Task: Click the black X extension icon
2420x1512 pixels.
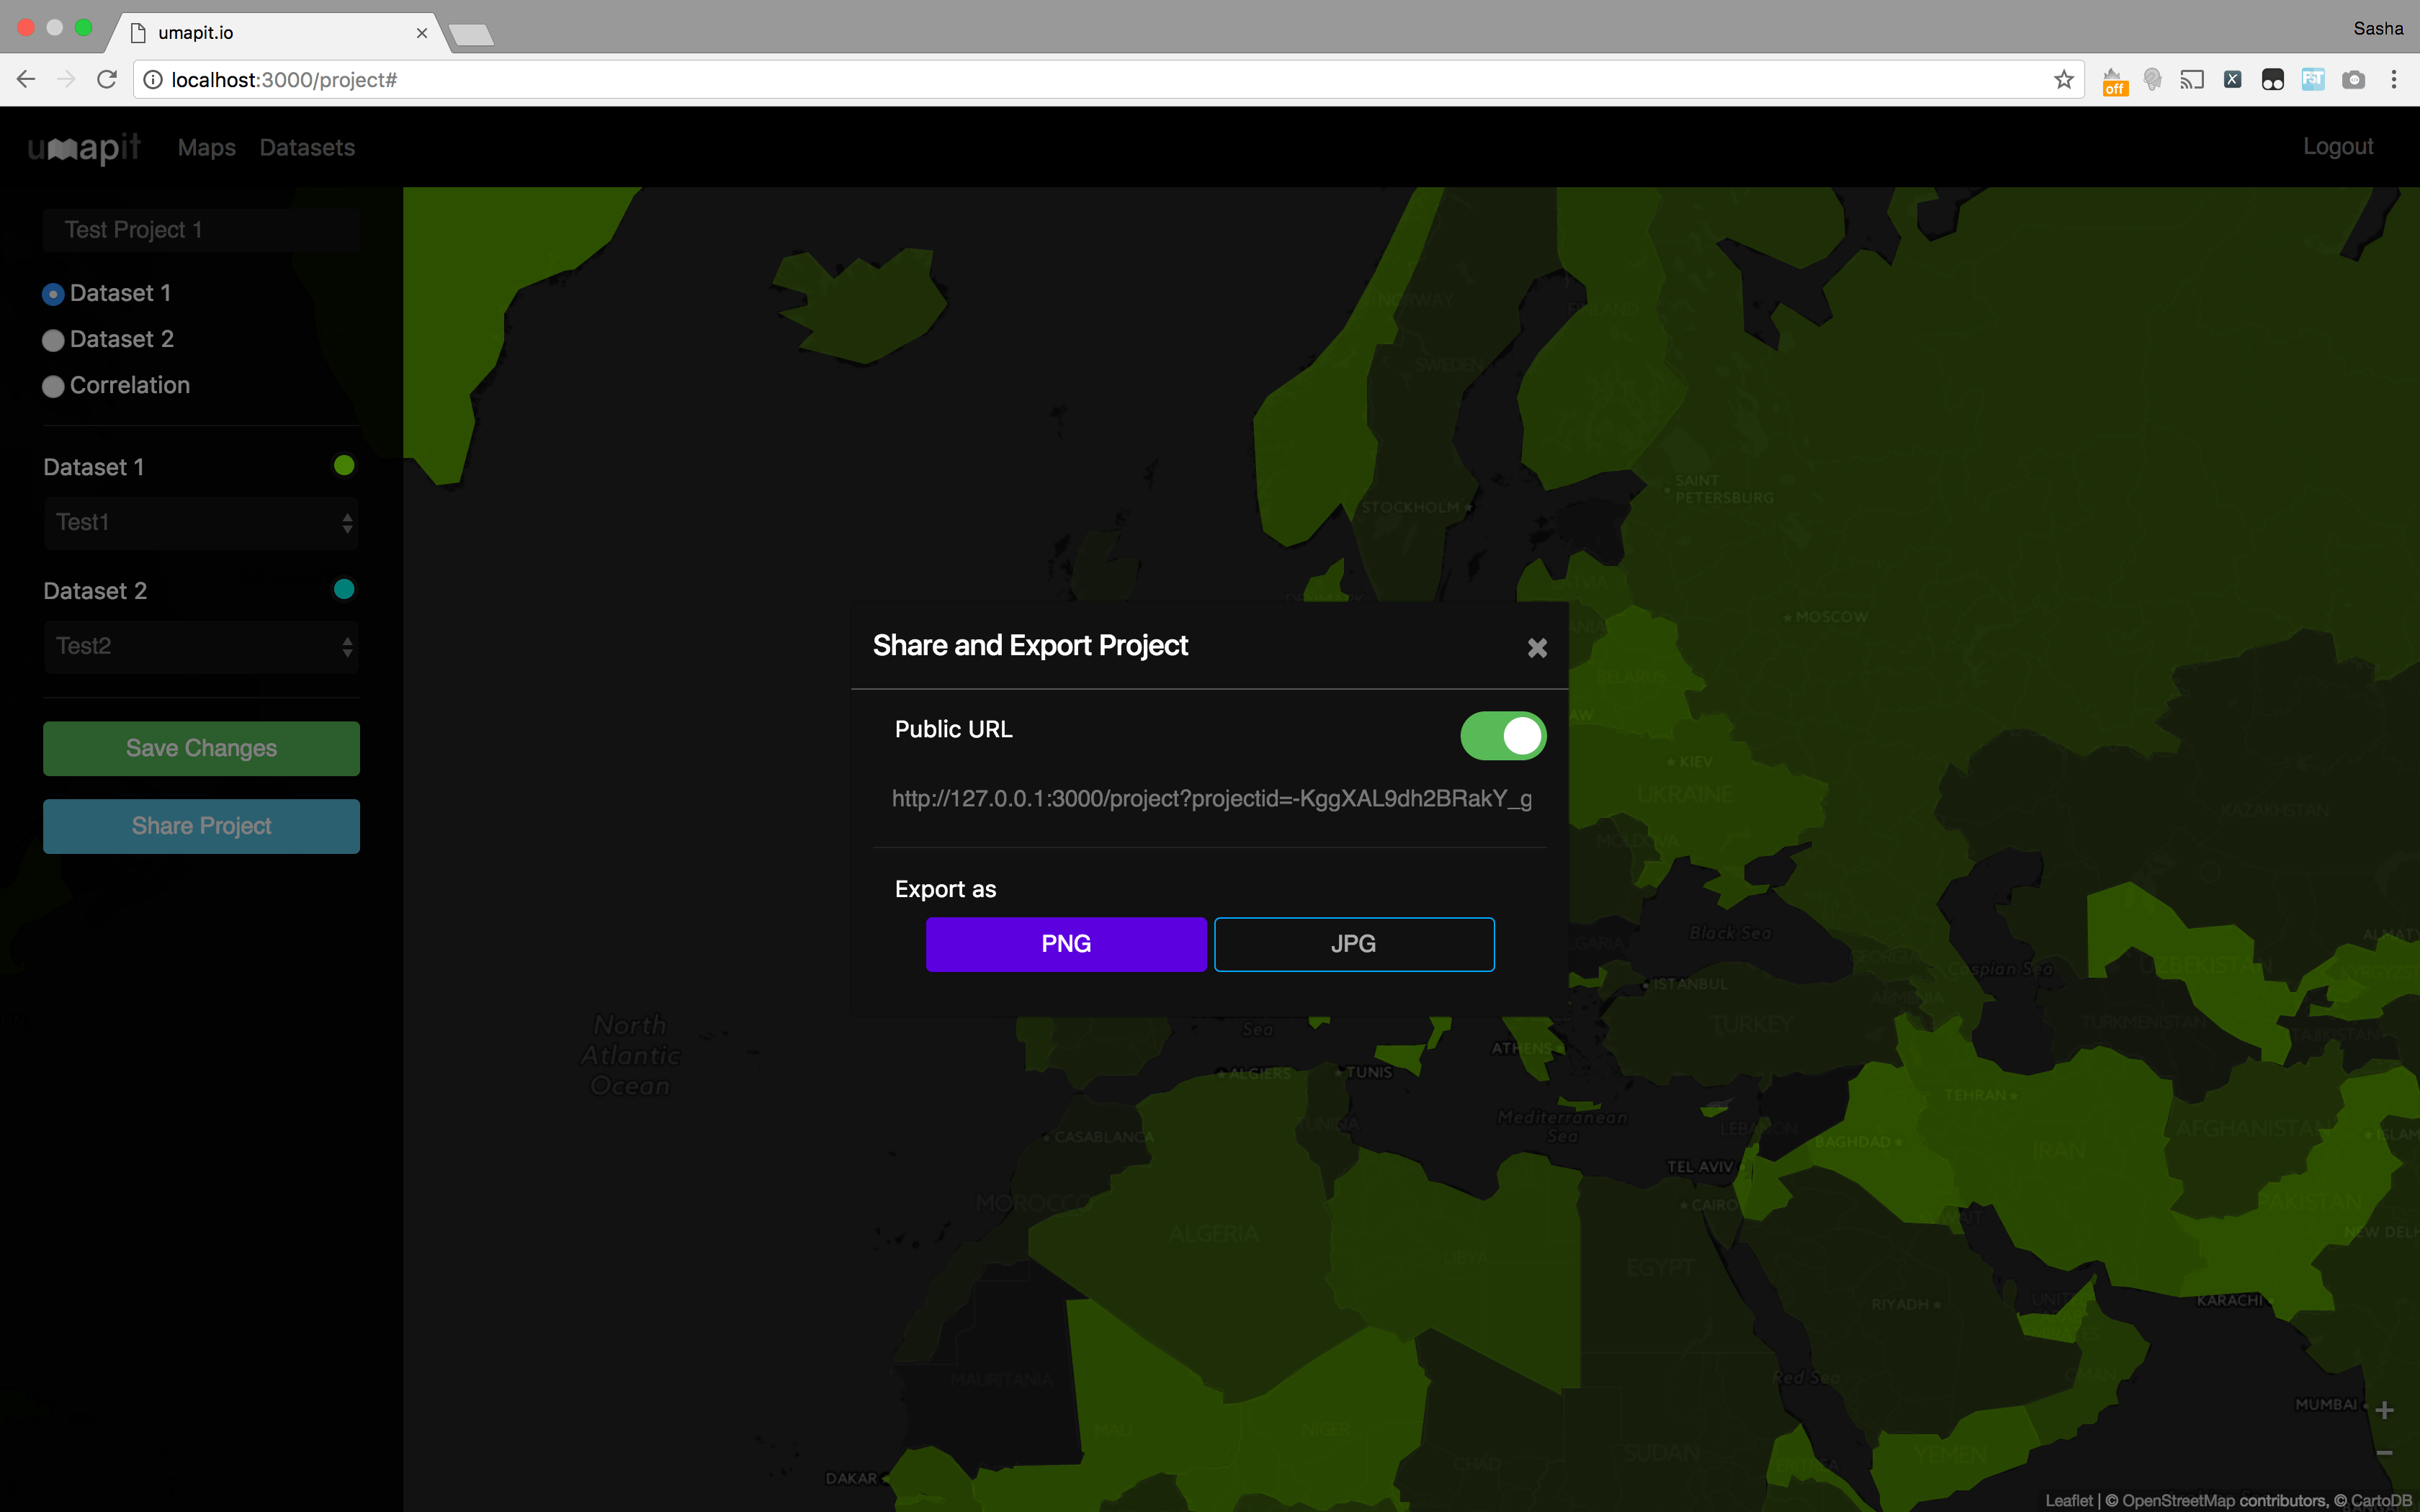Action: [2232, 80]
